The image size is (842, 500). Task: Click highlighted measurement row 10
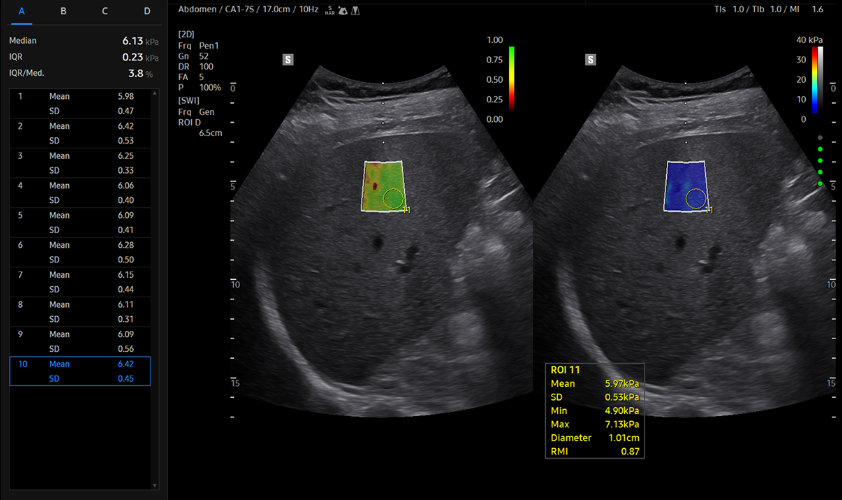point(80,371)
